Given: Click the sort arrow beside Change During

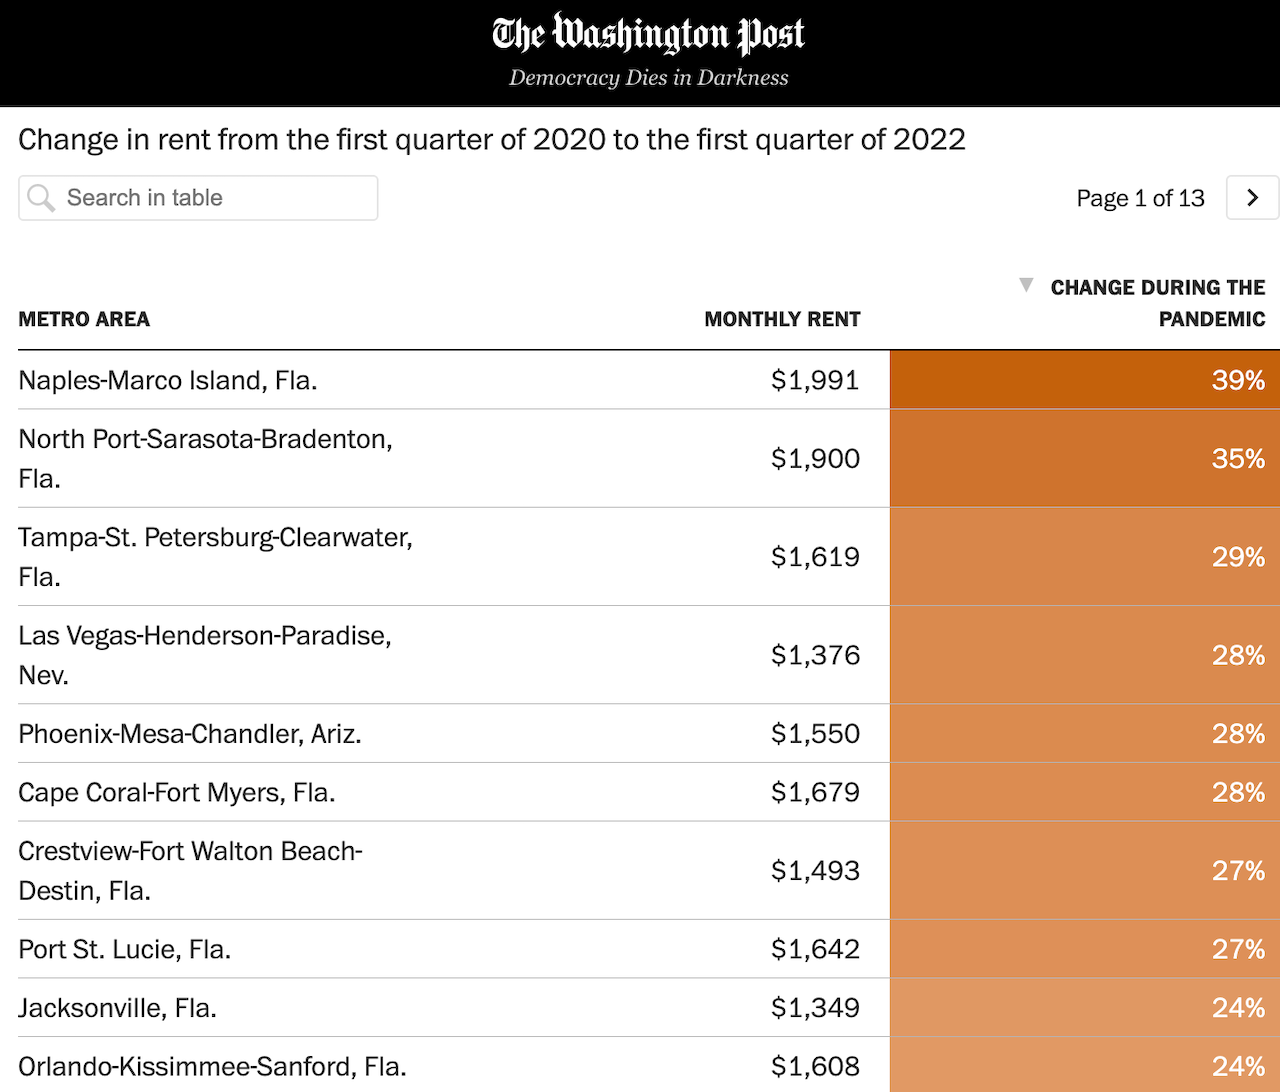Looking at the screenshot, I should tap(1026, 286).
